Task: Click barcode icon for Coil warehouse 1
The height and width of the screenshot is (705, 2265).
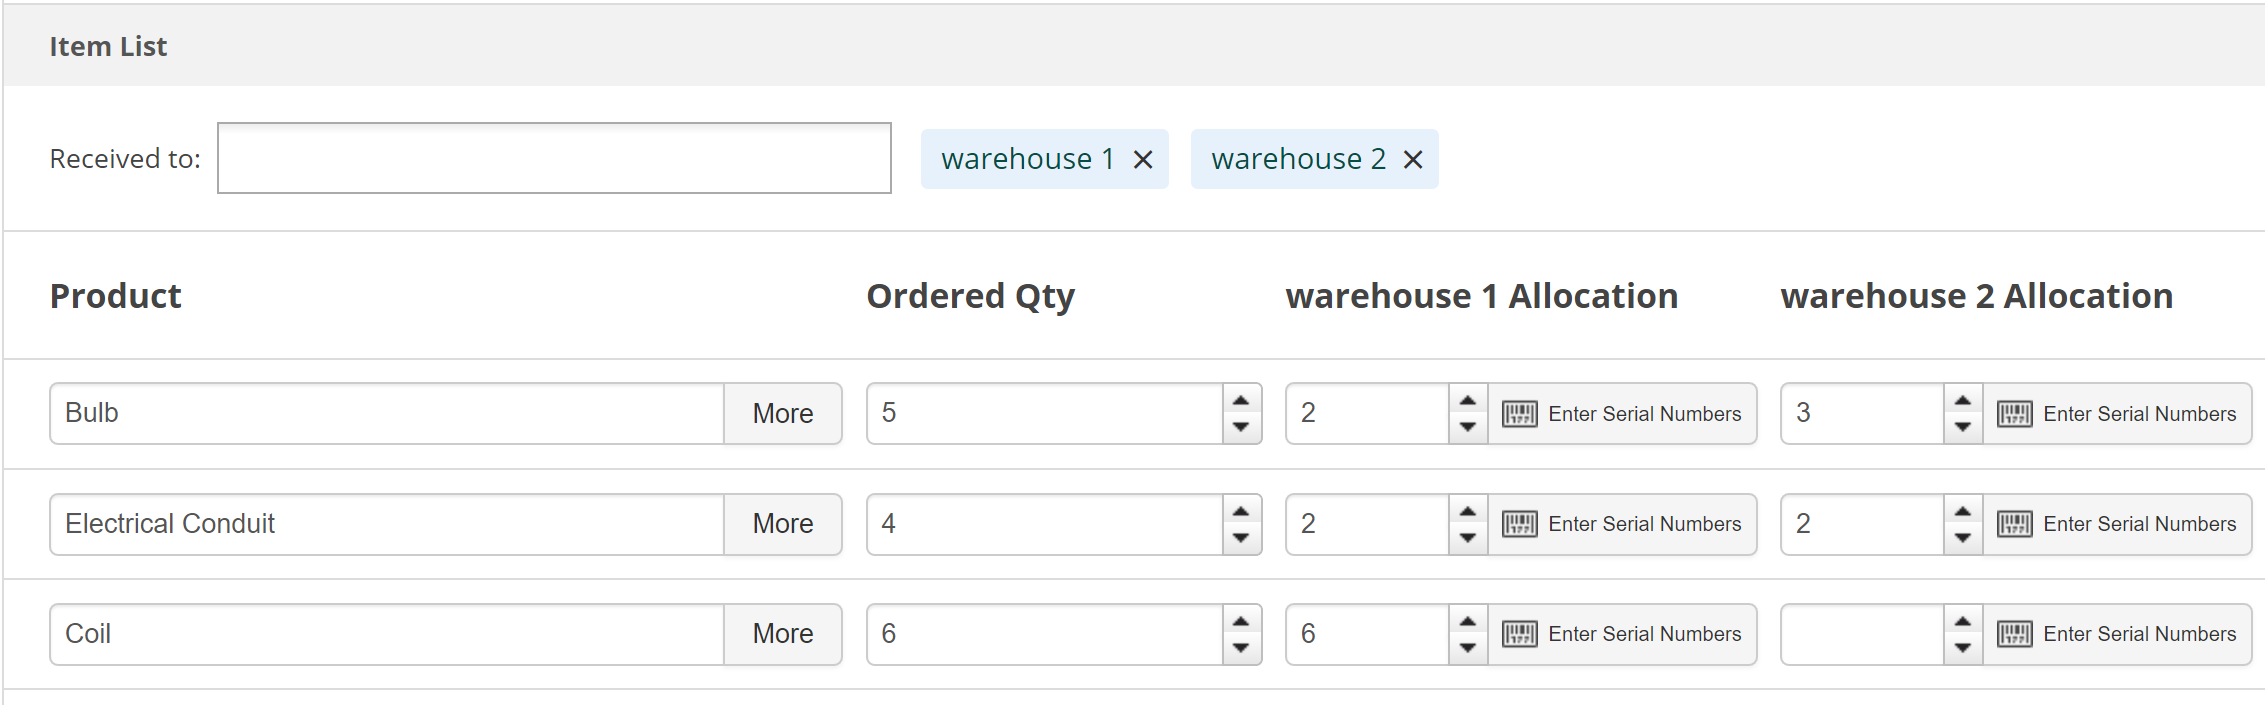Action: [1519, 634]
